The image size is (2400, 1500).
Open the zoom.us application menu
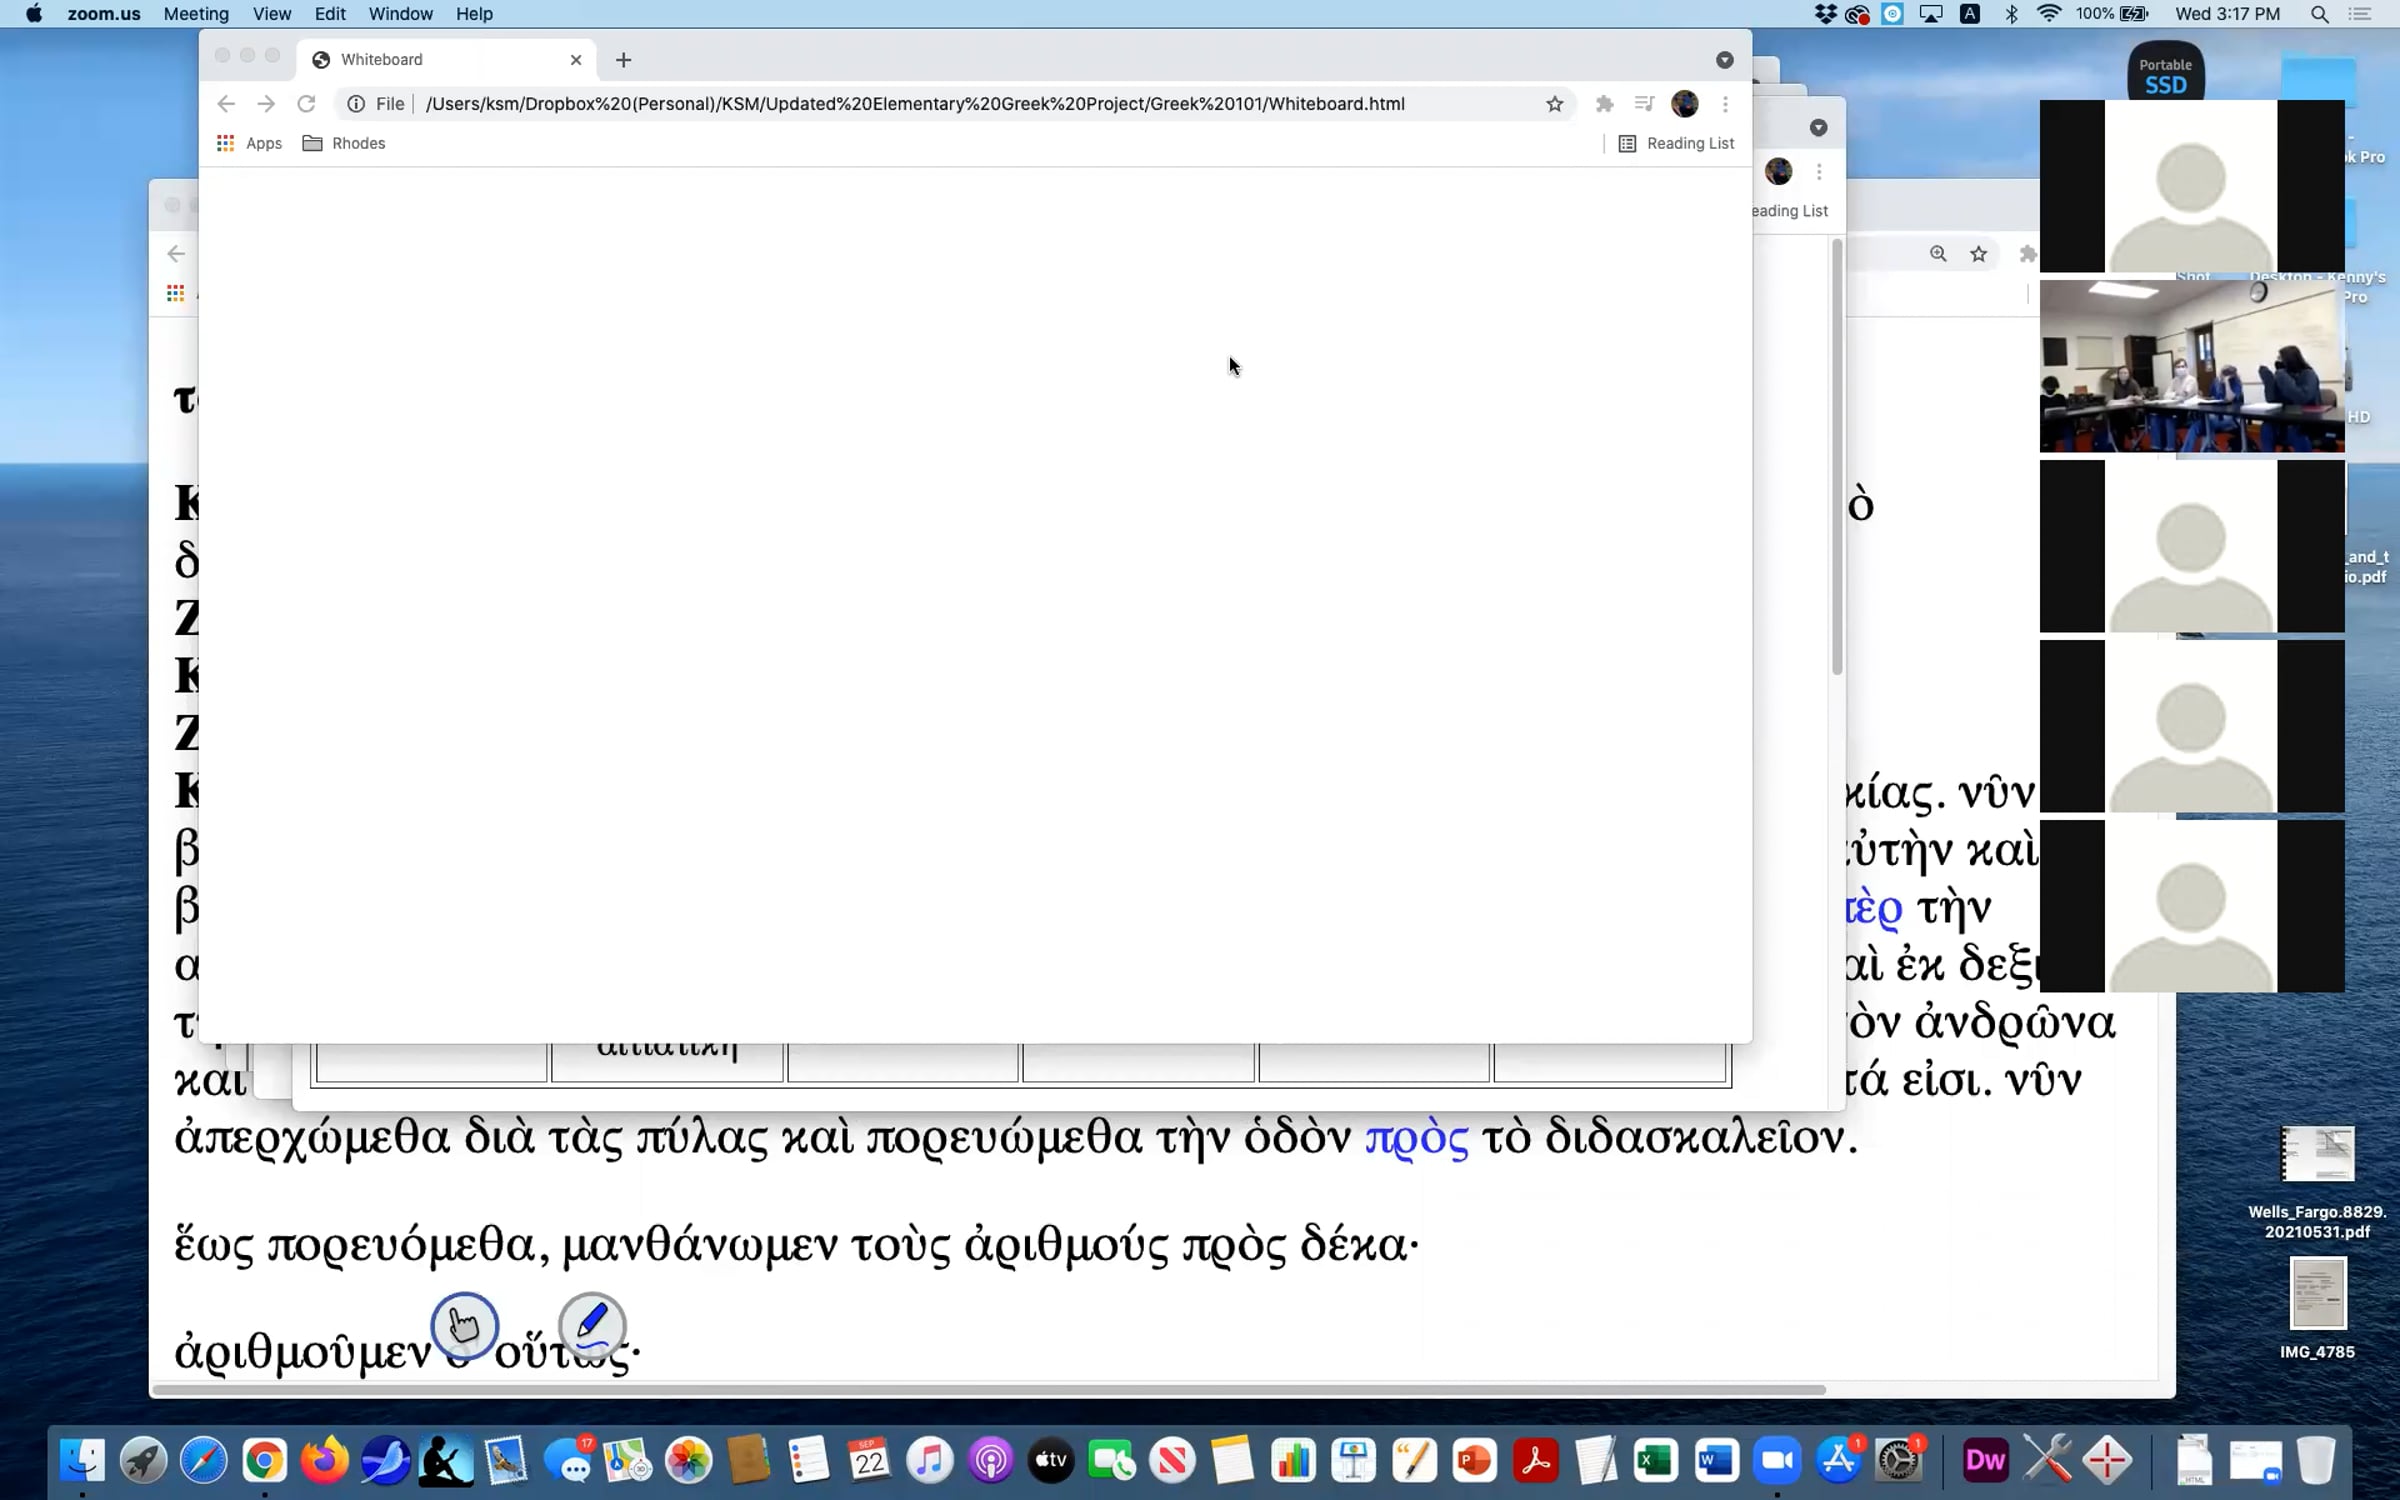104,14
